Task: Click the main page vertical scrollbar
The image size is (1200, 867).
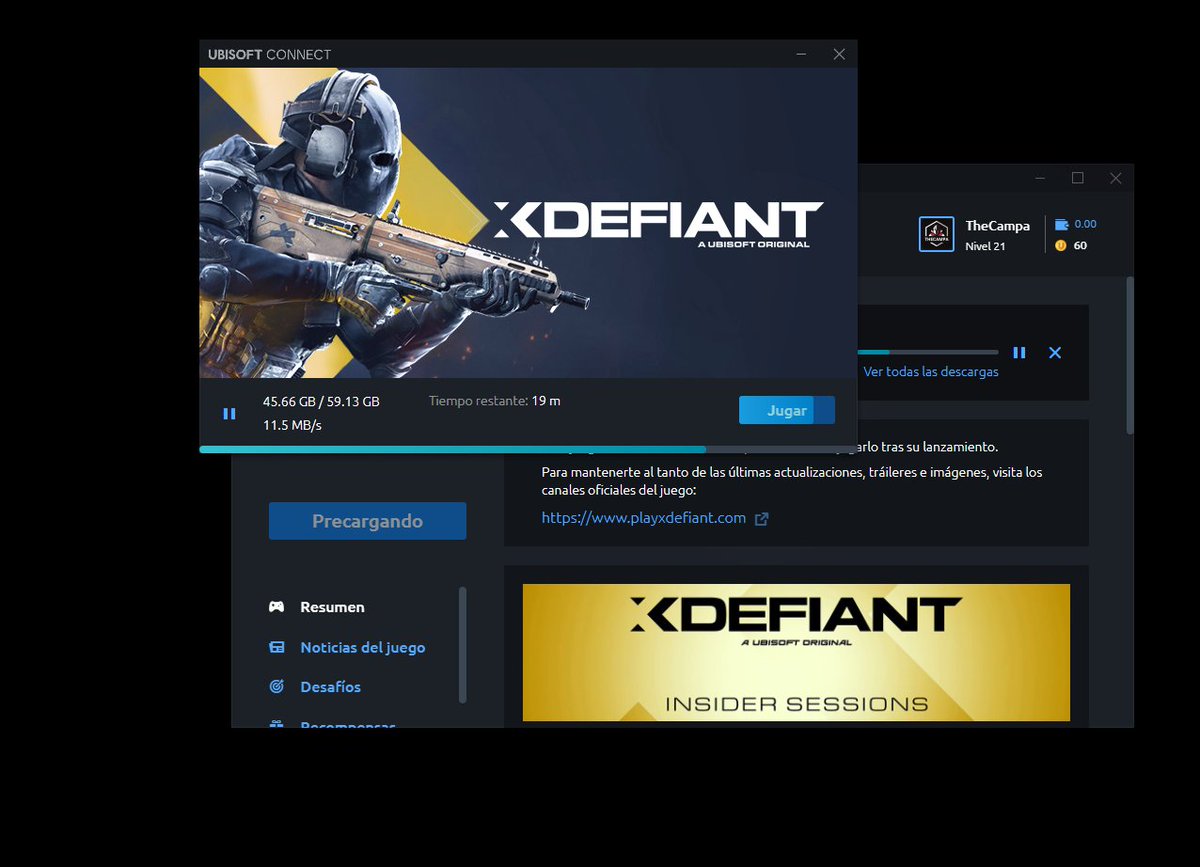Action: point(1130,355)
